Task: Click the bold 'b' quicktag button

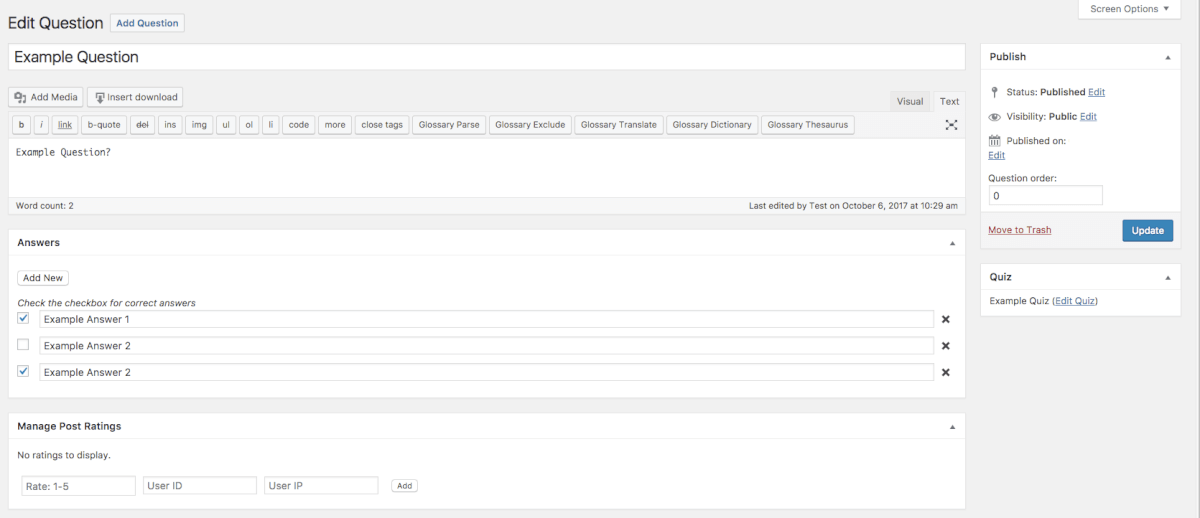Action: coord(22,125)
